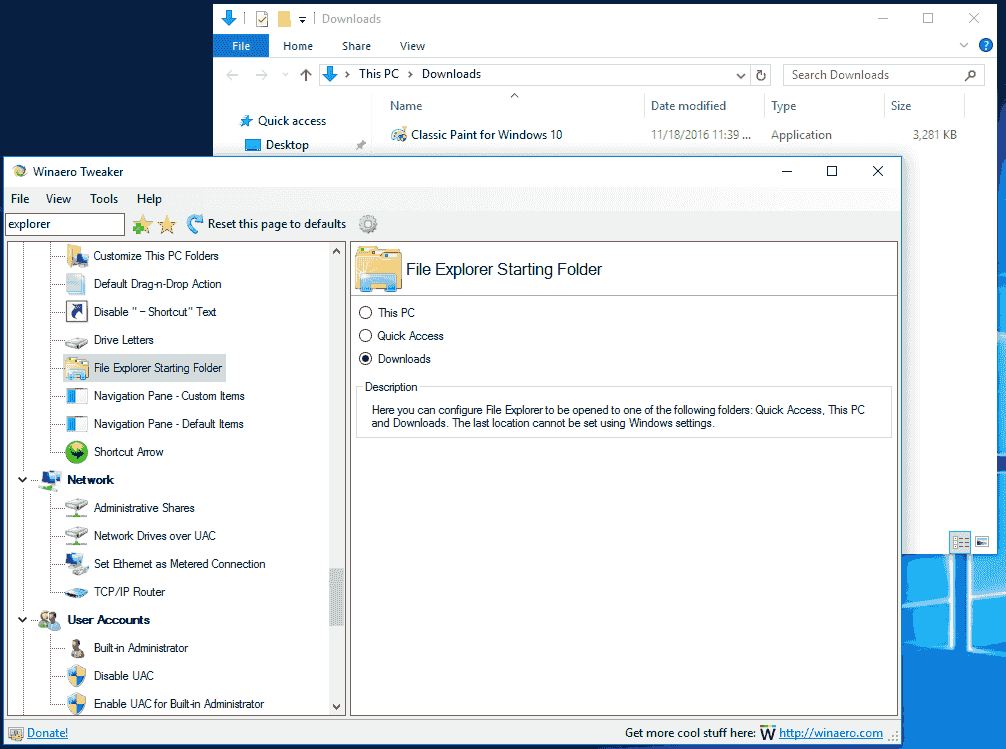Open the Tools menu in Winaero Tweaker
The image size is (1006, 749).
pyautogui.click(x=103, y=198)
